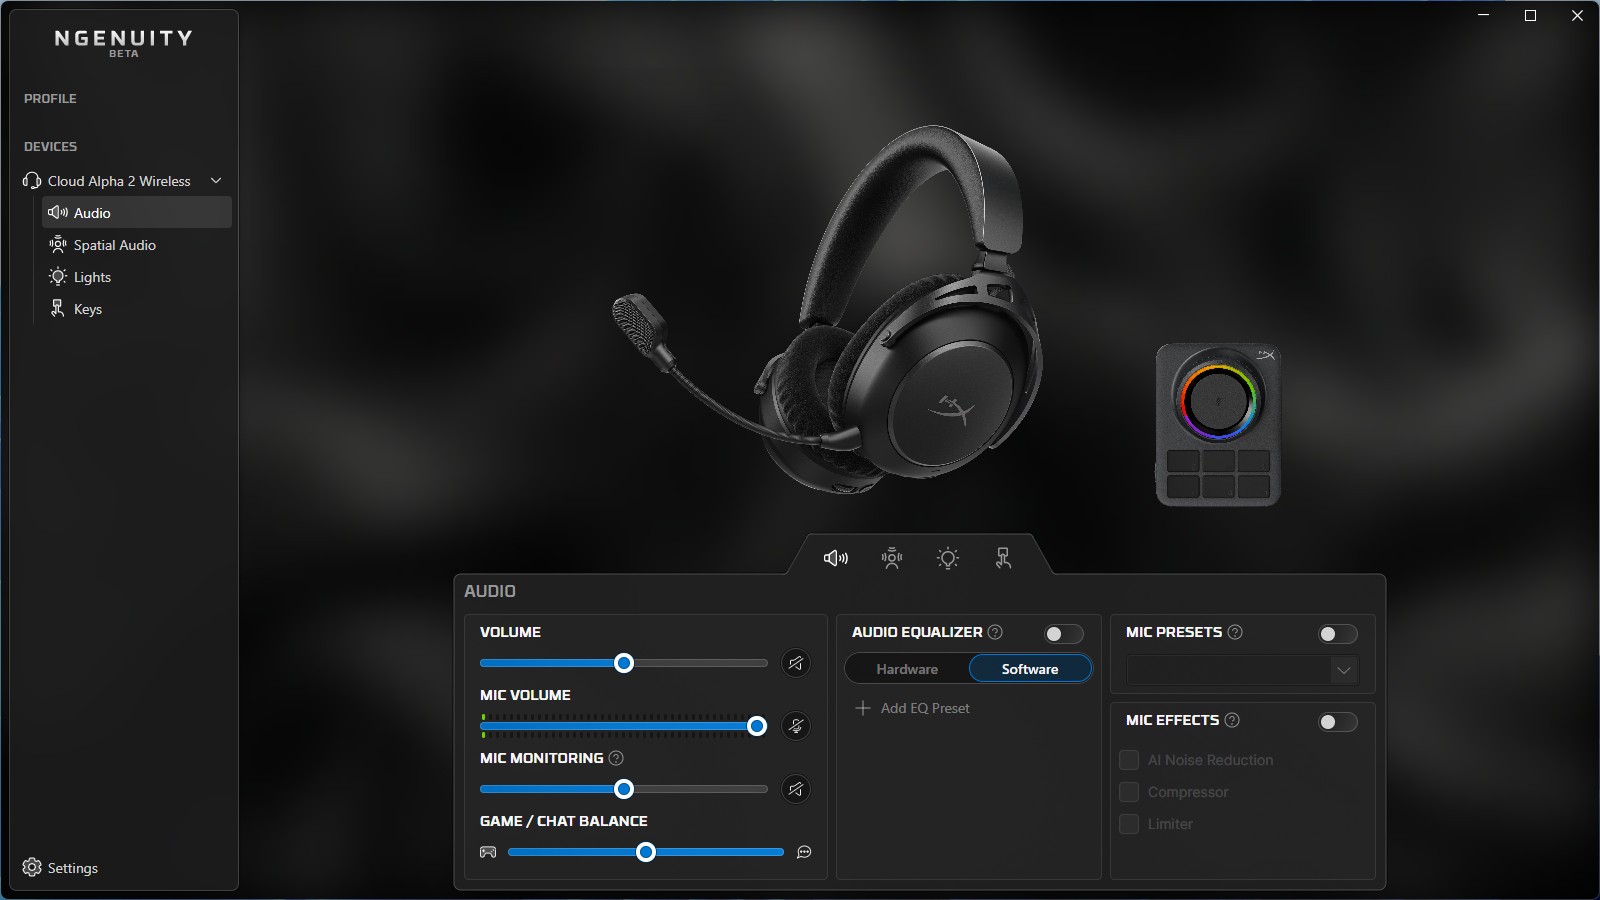
Task: Click Mic Monitoring help question icon
Action: (616, 758)
